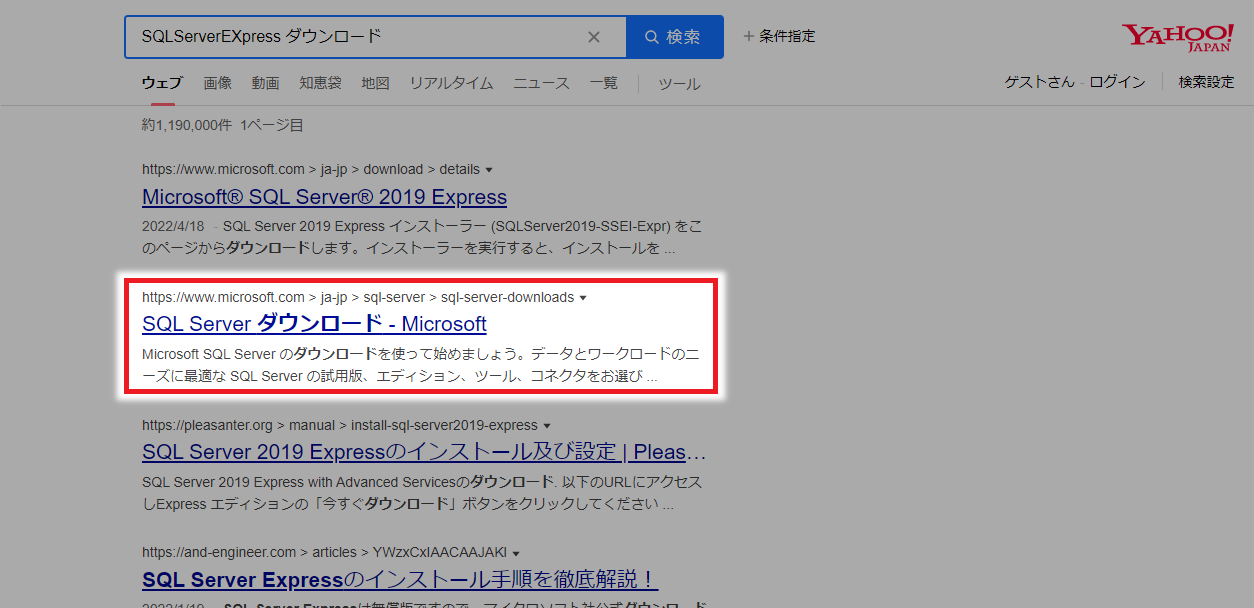Click the blue 検索 search button

click(674, 37)
